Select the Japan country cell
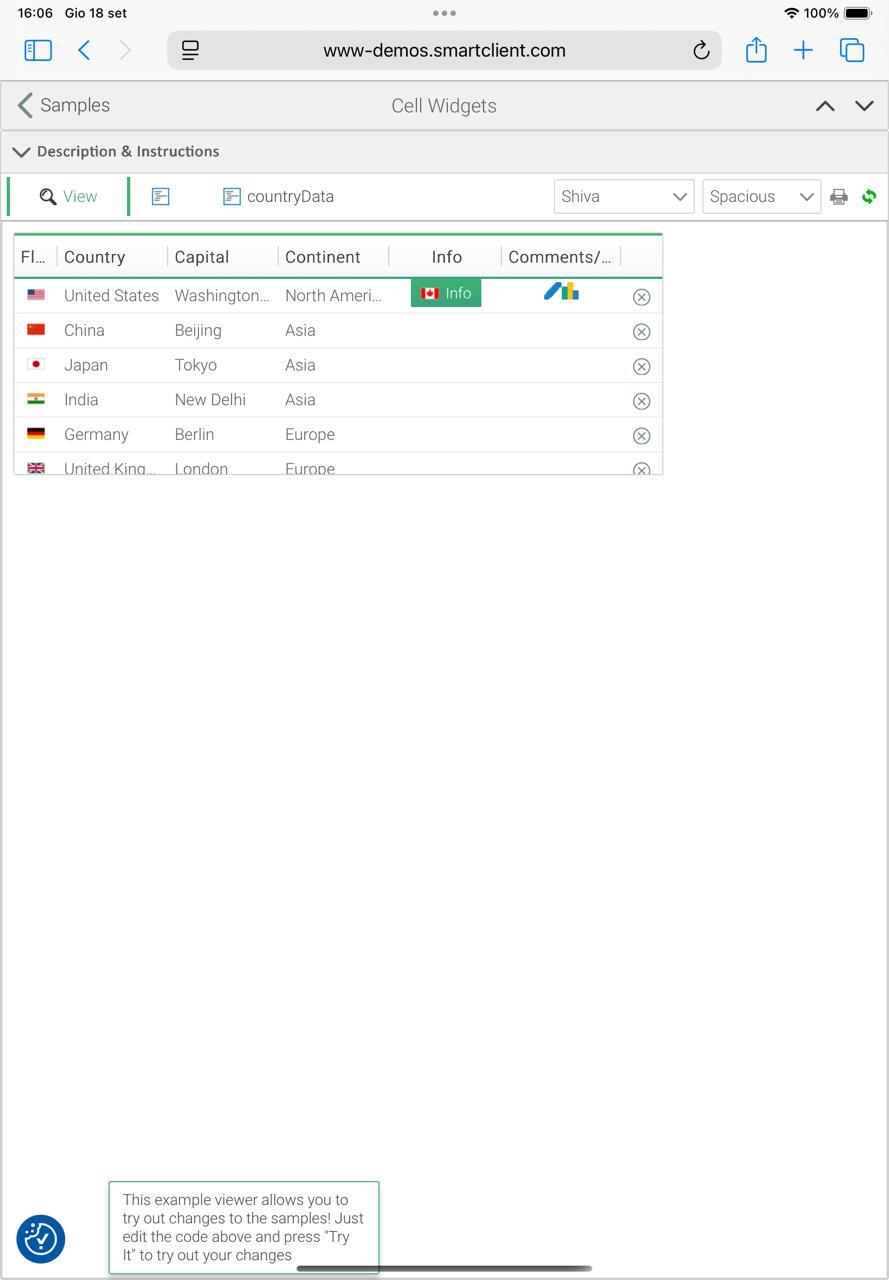 [112, 365]
